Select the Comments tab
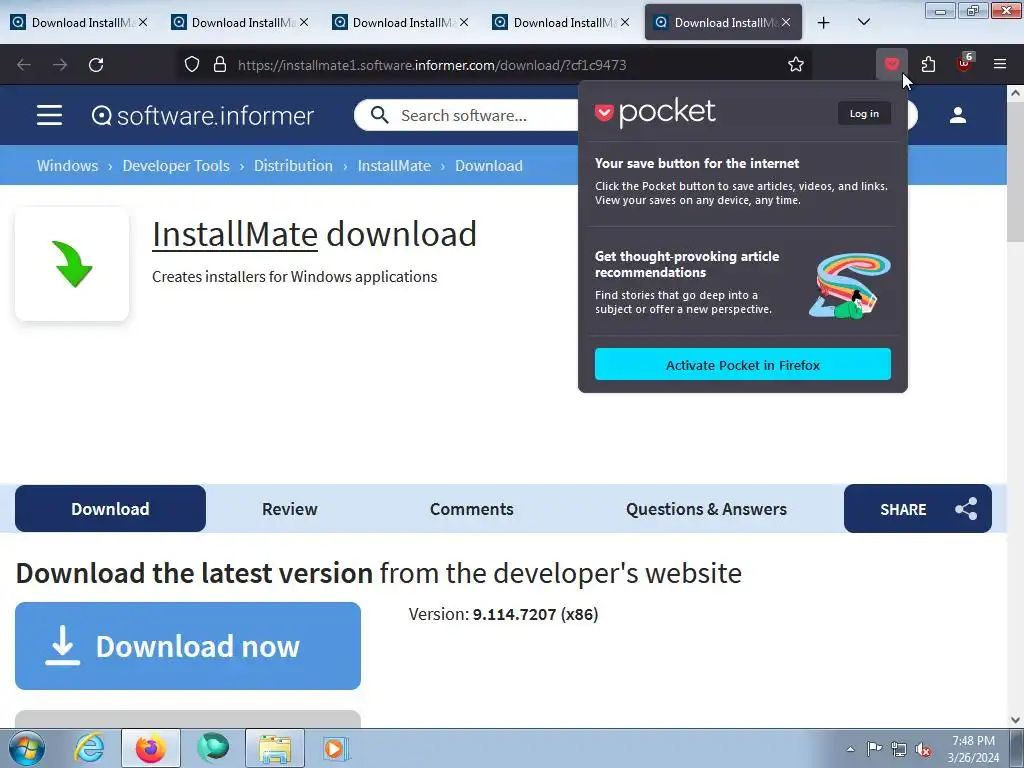Image resolution: width=1024 pixels, height=768 pixels. 472,509
